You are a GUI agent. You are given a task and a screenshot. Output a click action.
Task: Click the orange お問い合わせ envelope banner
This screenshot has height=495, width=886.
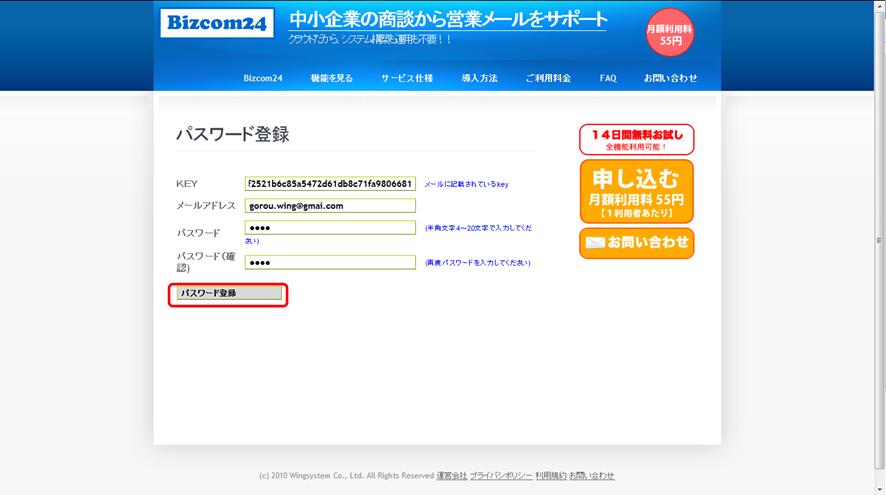(x=636, y=242)
